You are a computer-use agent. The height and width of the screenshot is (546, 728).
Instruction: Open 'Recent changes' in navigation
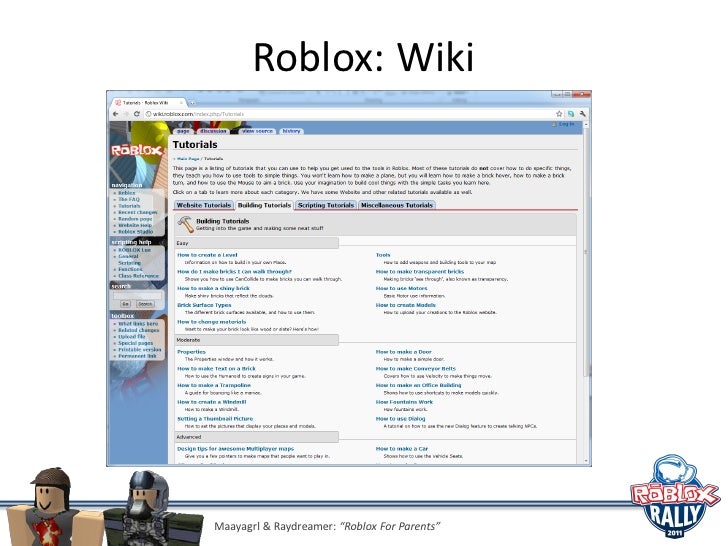[137, 212]
